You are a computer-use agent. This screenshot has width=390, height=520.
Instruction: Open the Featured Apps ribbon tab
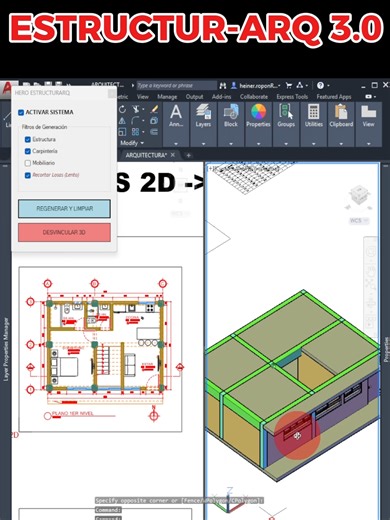coord(334,97)
